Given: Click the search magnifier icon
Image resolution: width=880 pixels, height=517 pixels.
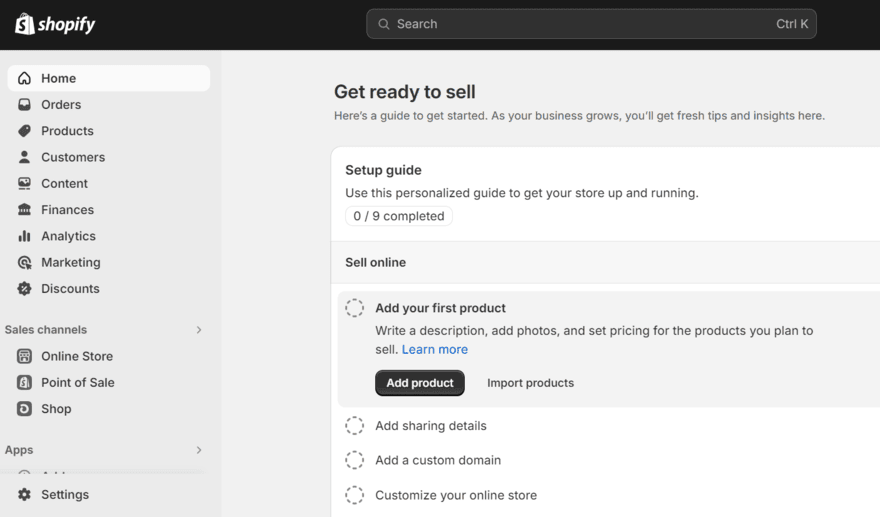Looking at the screenshot, I should (384, 24).
